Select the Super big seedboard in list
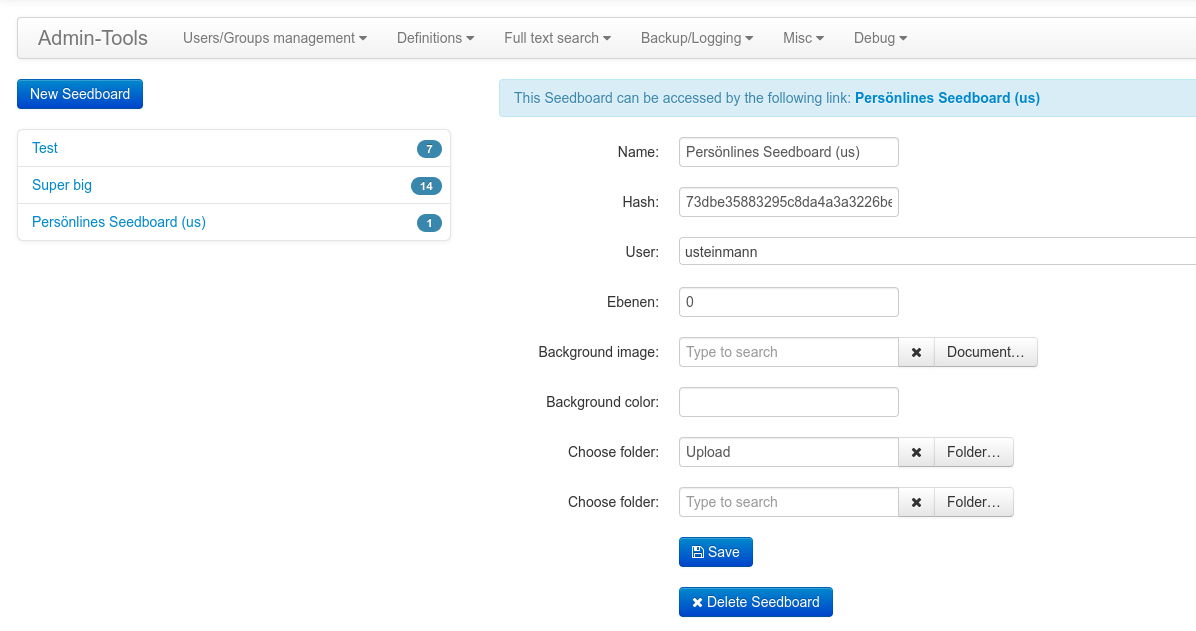This screenshot has width=1196, height=631. coord(62,185)
